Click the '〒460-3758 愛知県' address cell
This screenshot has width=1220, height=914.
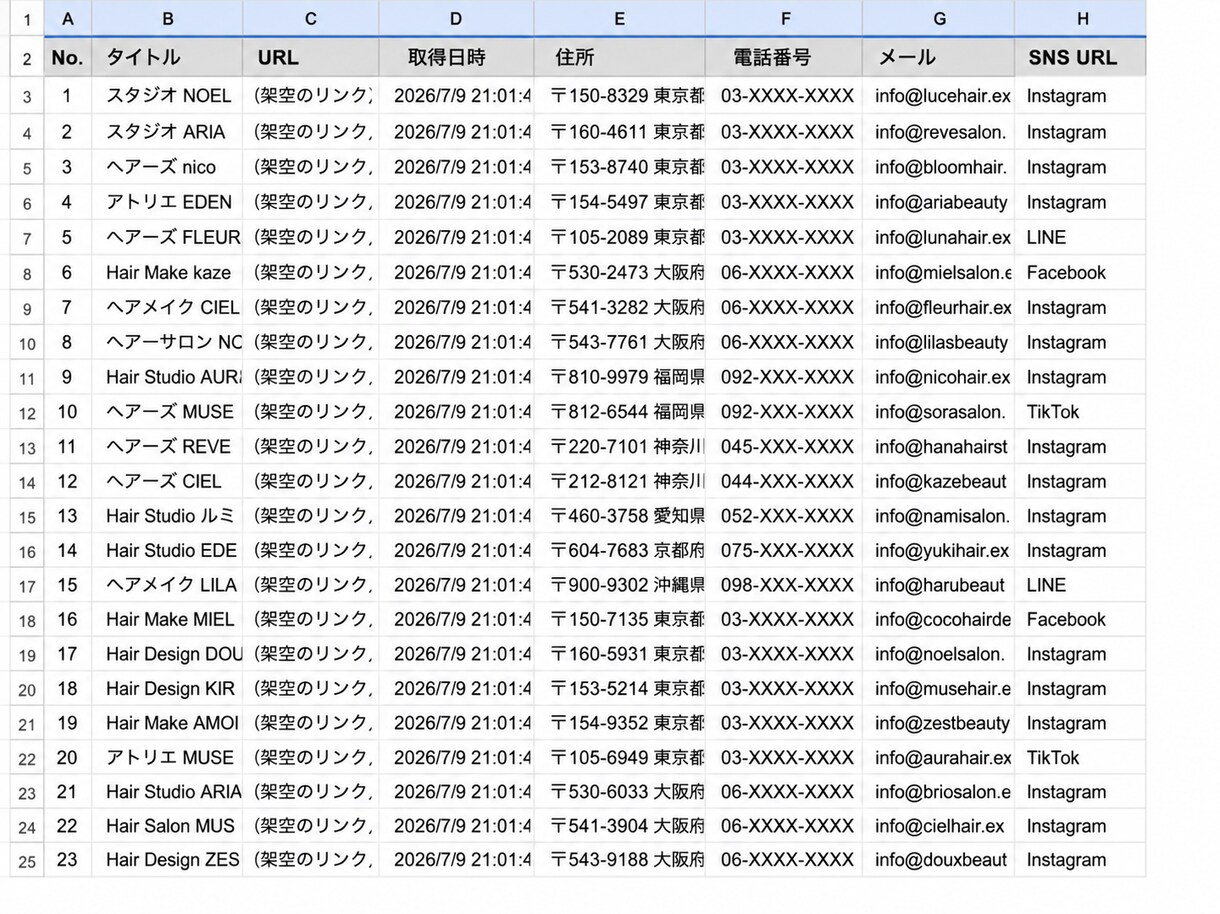click(x=620, y=516)
